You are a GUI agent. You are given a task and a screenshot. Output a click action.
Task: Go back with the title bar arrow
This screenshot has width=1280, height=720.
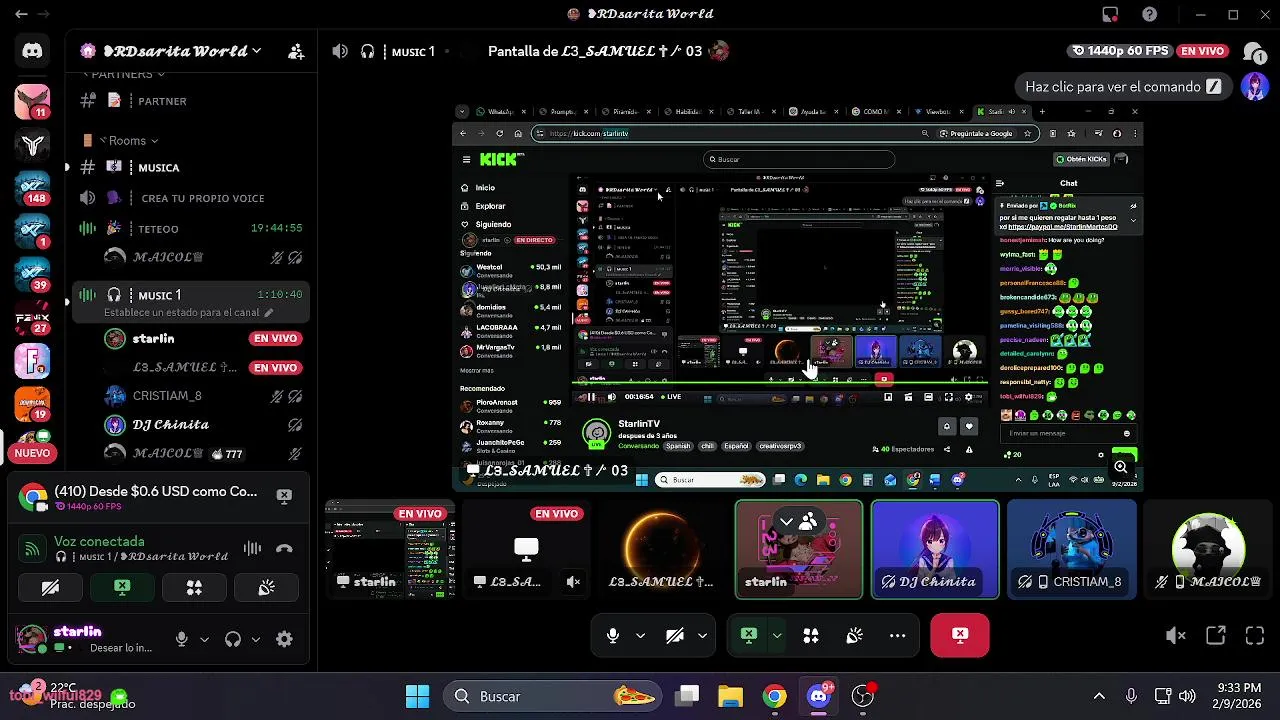coord(21,14)
